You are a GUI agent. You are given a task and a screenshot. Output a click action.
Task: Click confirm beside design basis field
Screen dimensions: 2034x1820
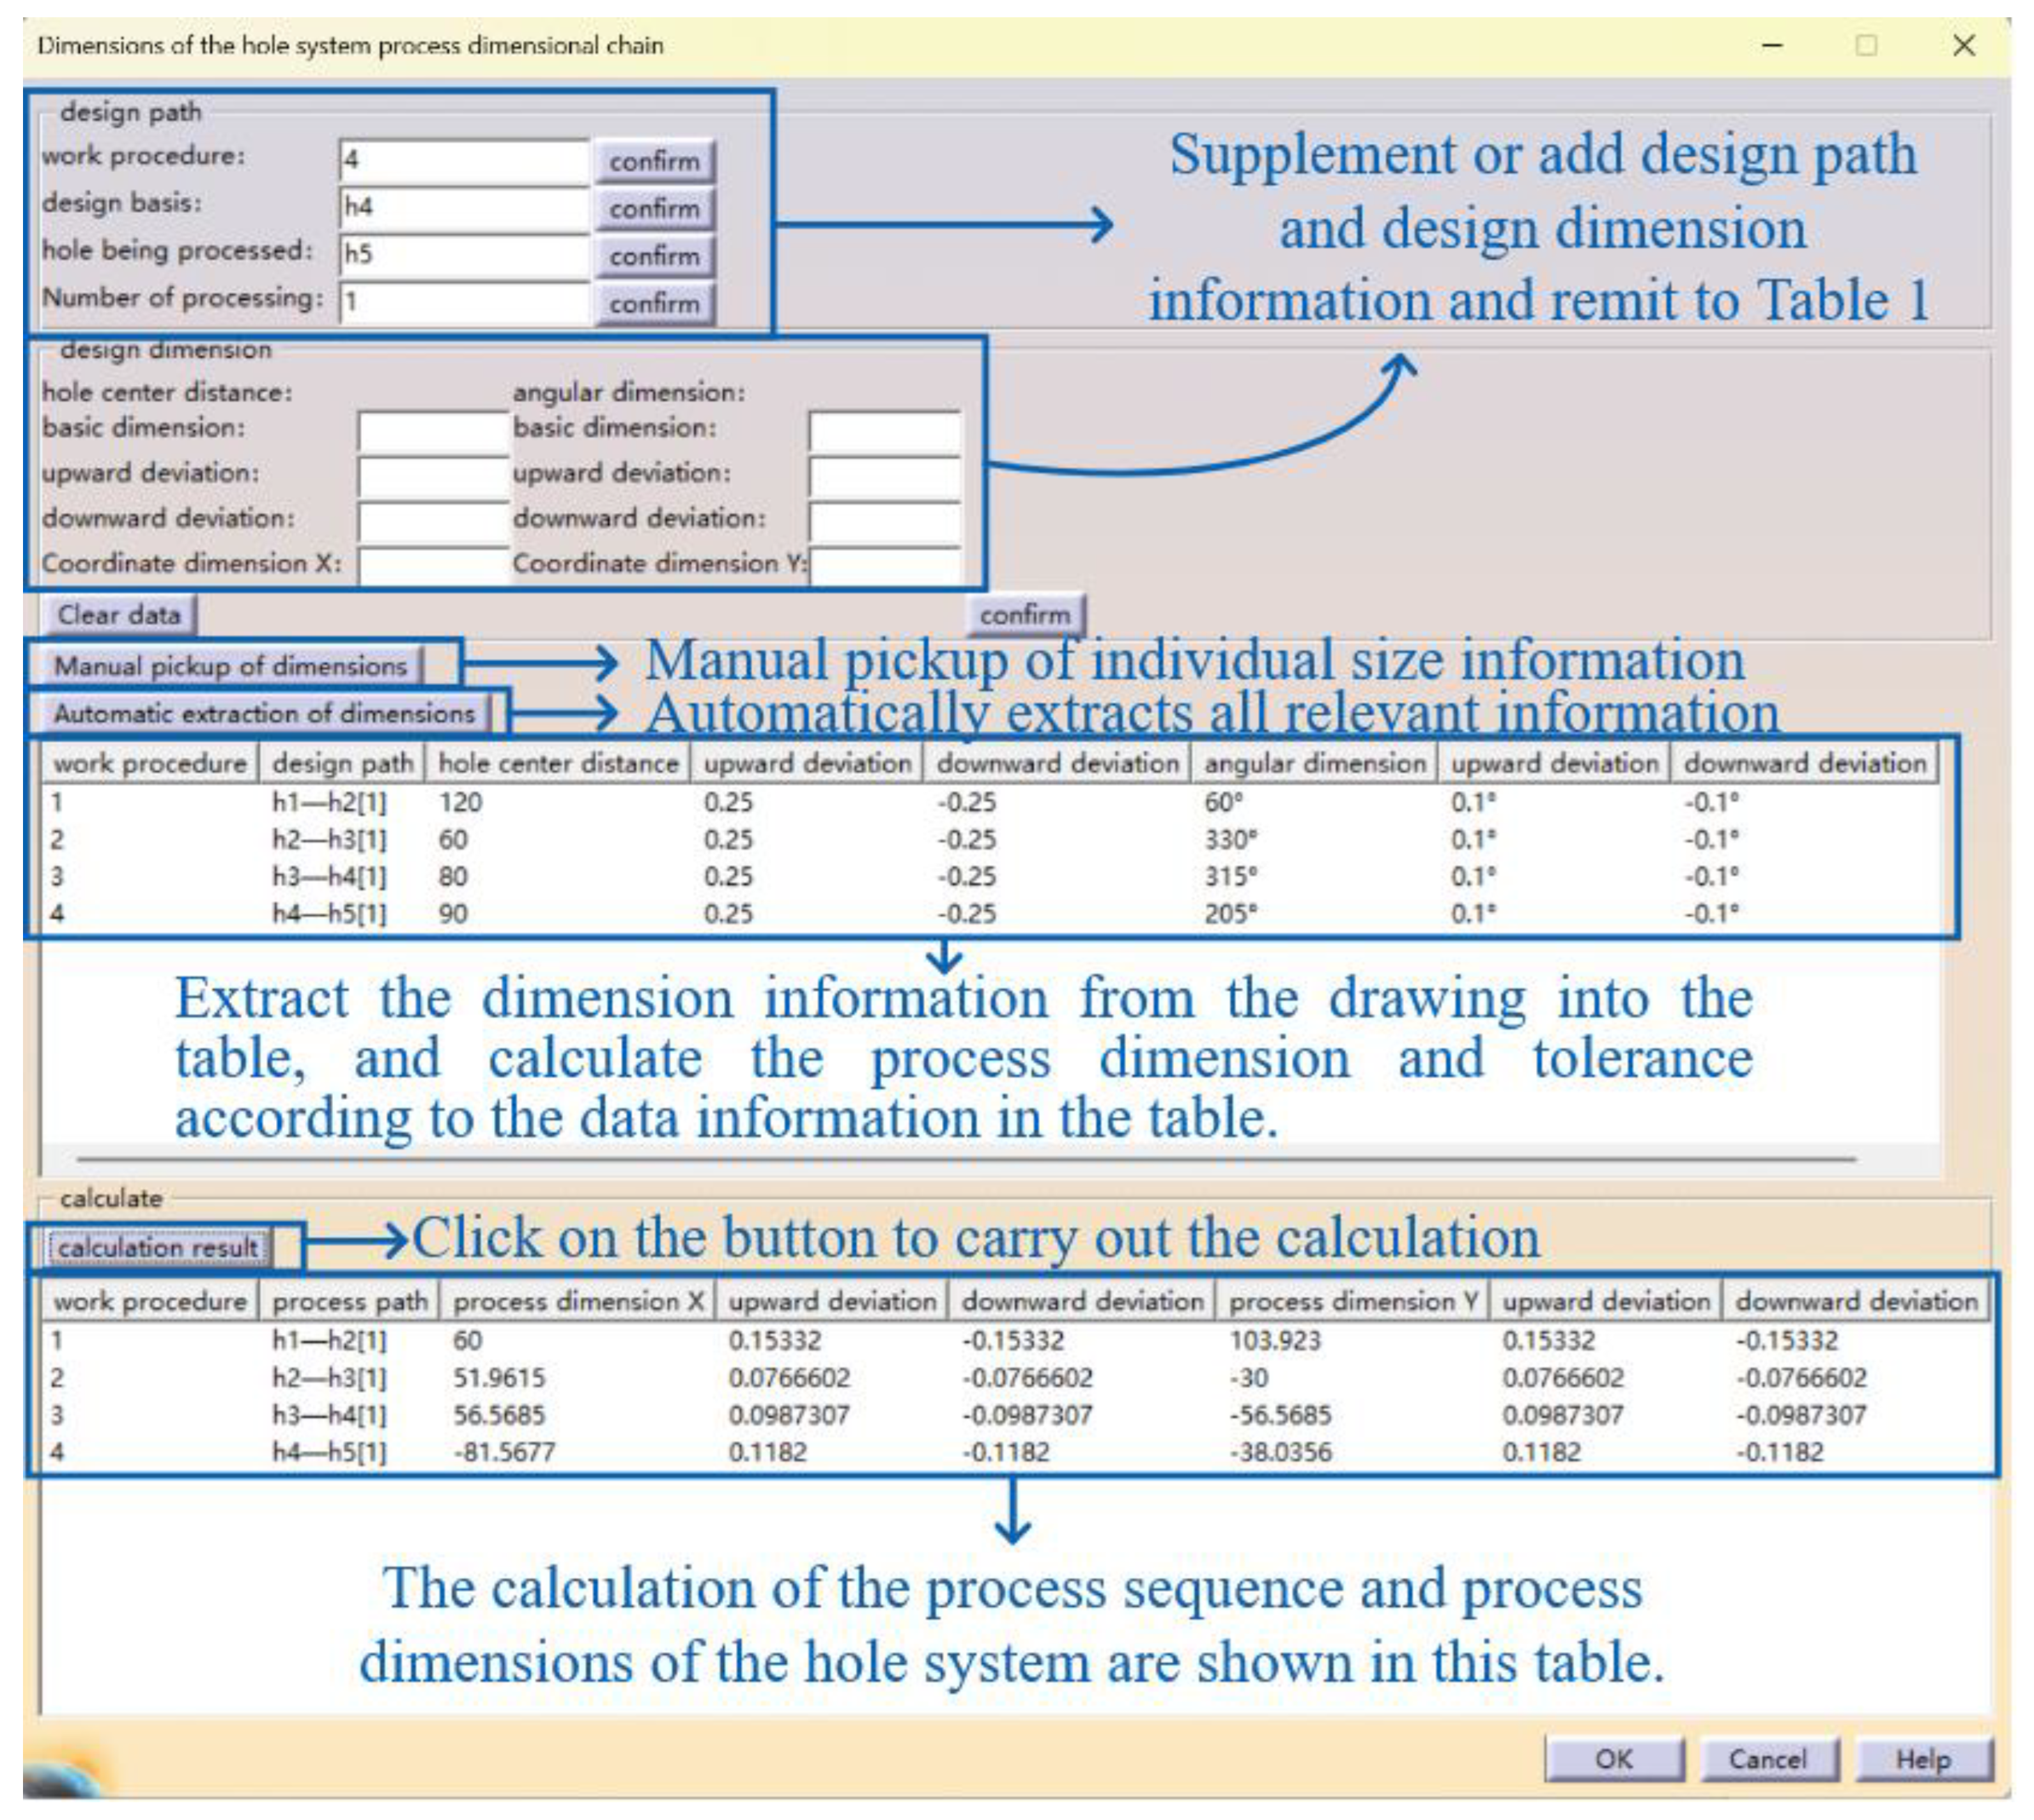tap(654, 209)
